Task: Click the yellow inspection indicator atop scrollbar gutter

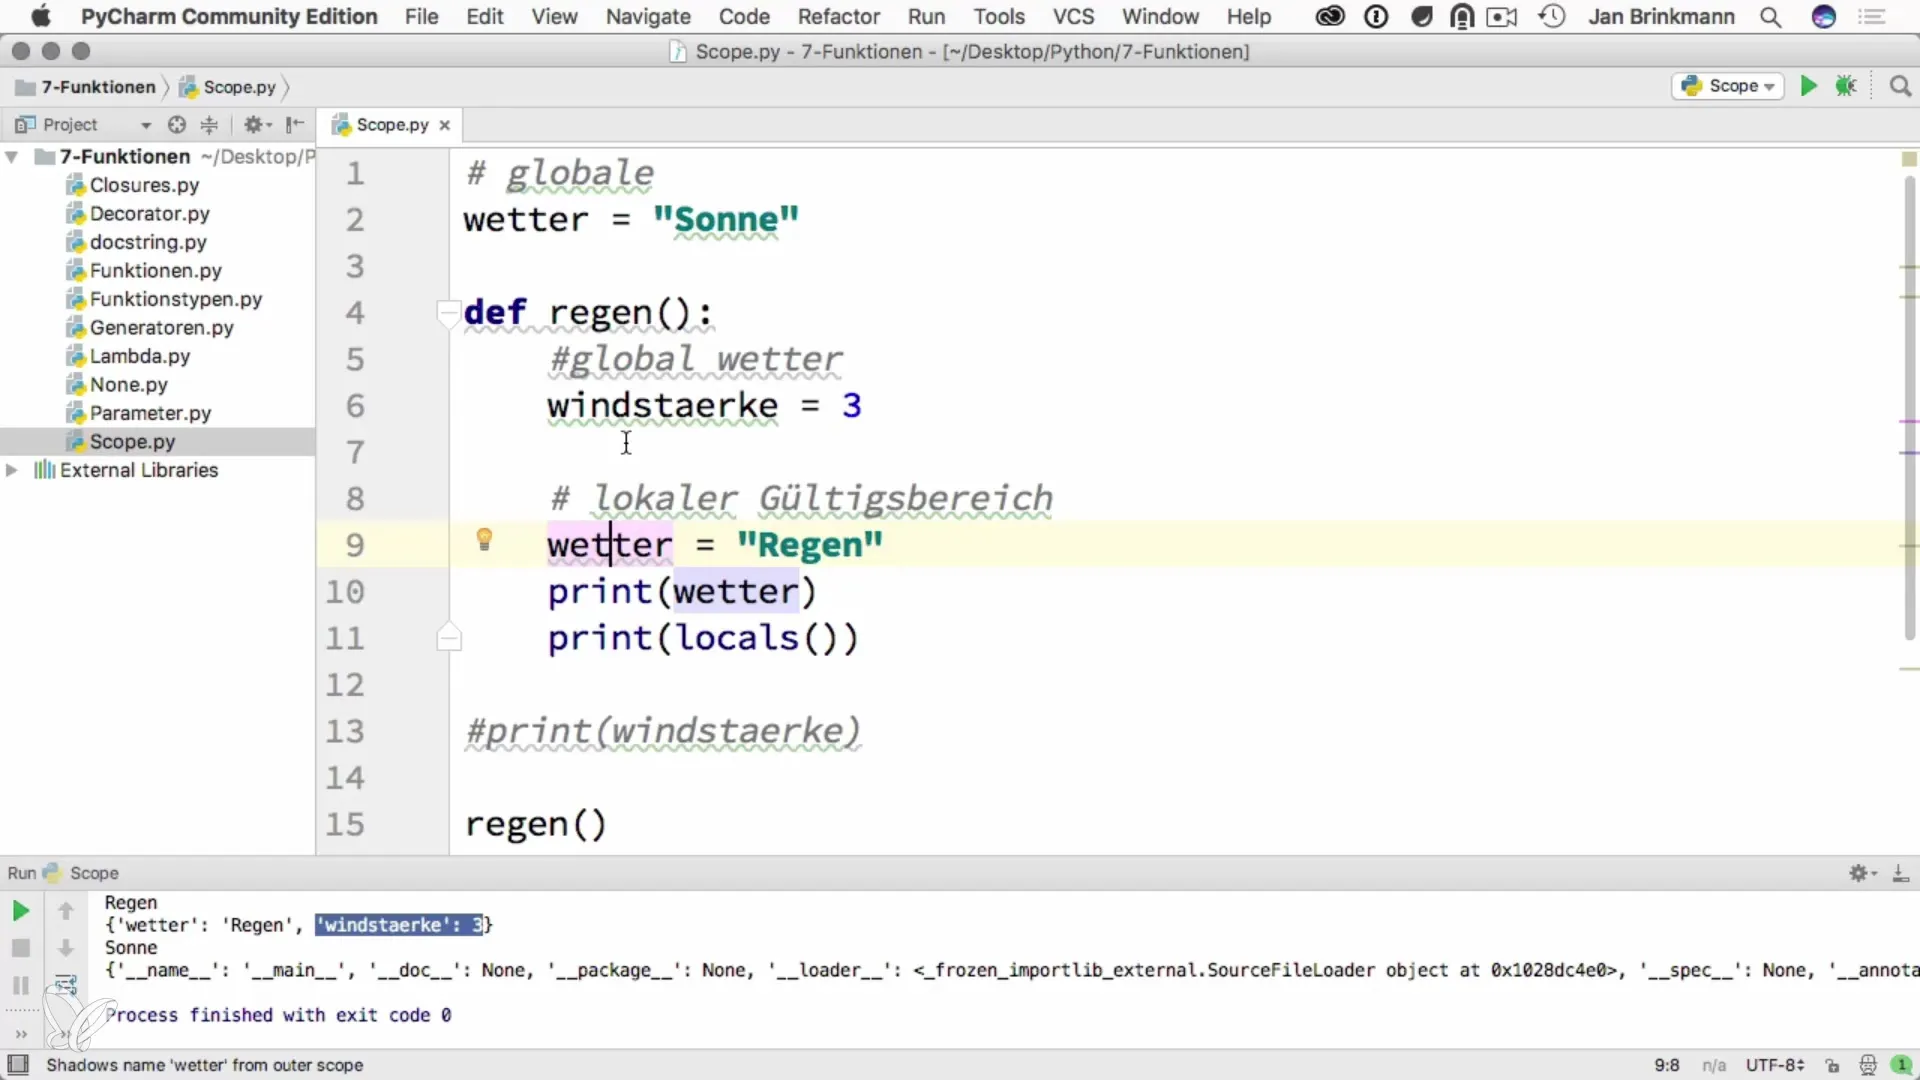Action: (1909, 159)
